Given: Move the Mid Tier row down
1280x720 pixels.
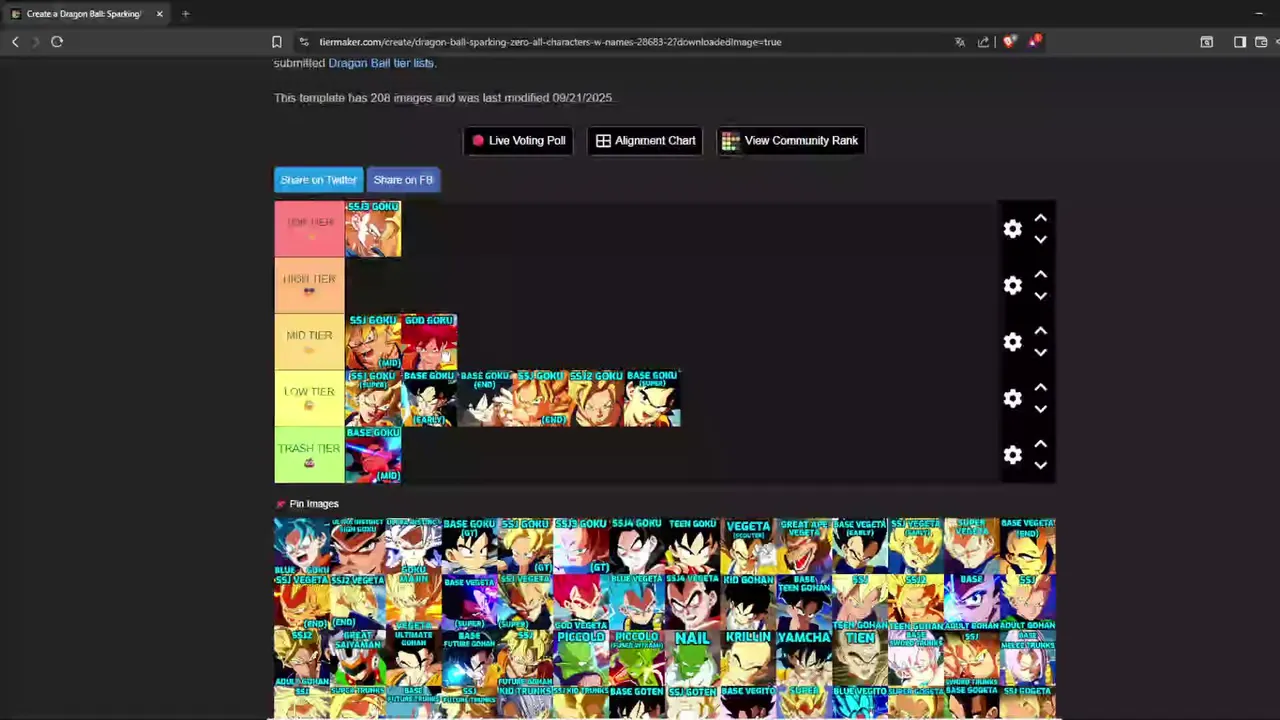Looking at the screenshot, I should (1041, 353).
